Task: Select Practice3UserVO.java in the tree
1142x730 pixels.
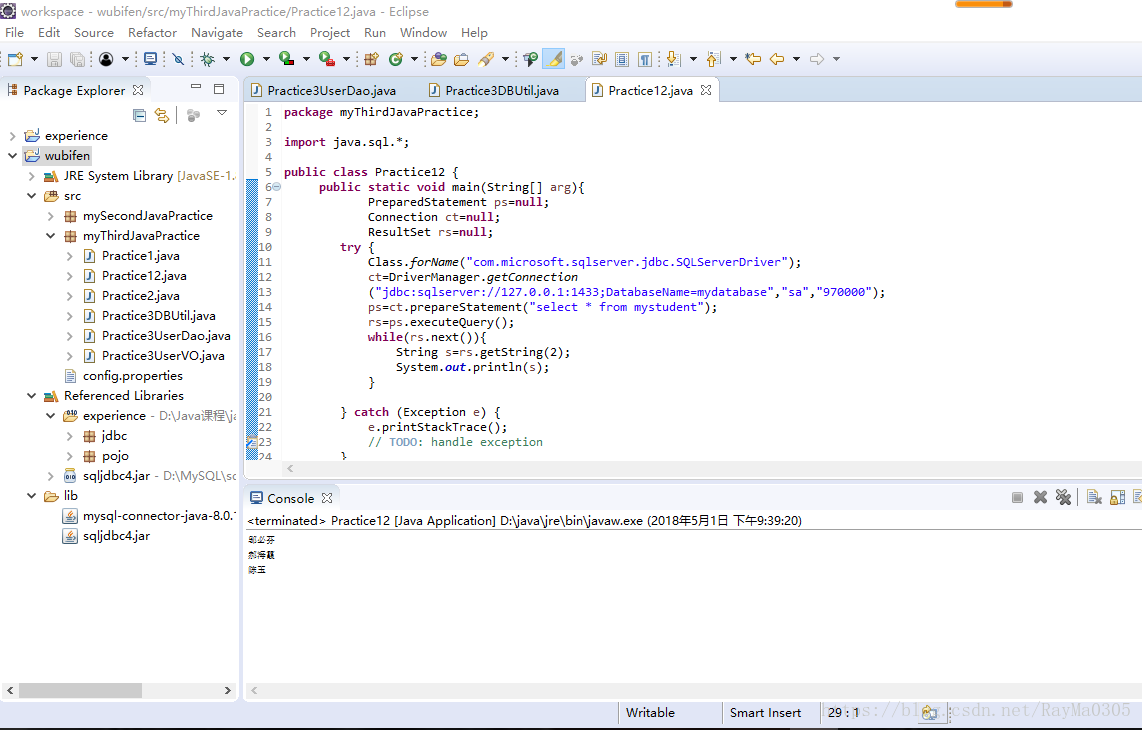Action: [163, 356]
